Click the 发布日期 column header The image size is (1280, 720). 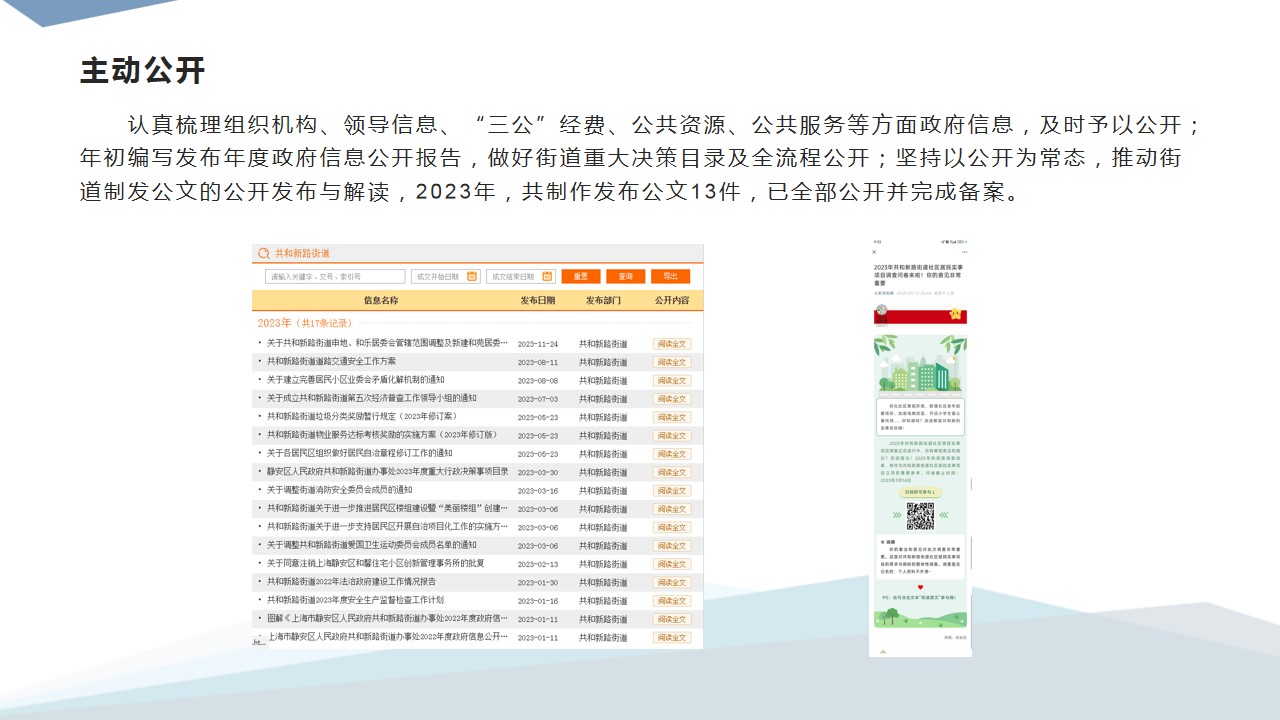[537, 300]
